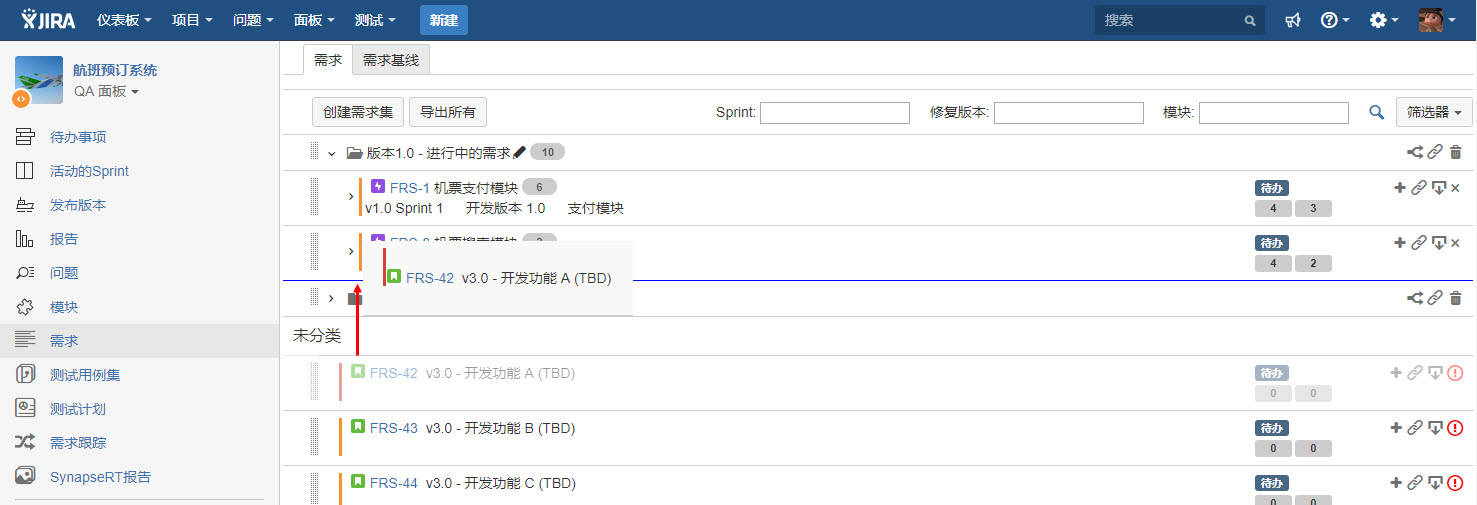Click the trash icon on the 版本1.0 row
The height and width of the screenshot is (505, 1477).
tap(1456, 153)
